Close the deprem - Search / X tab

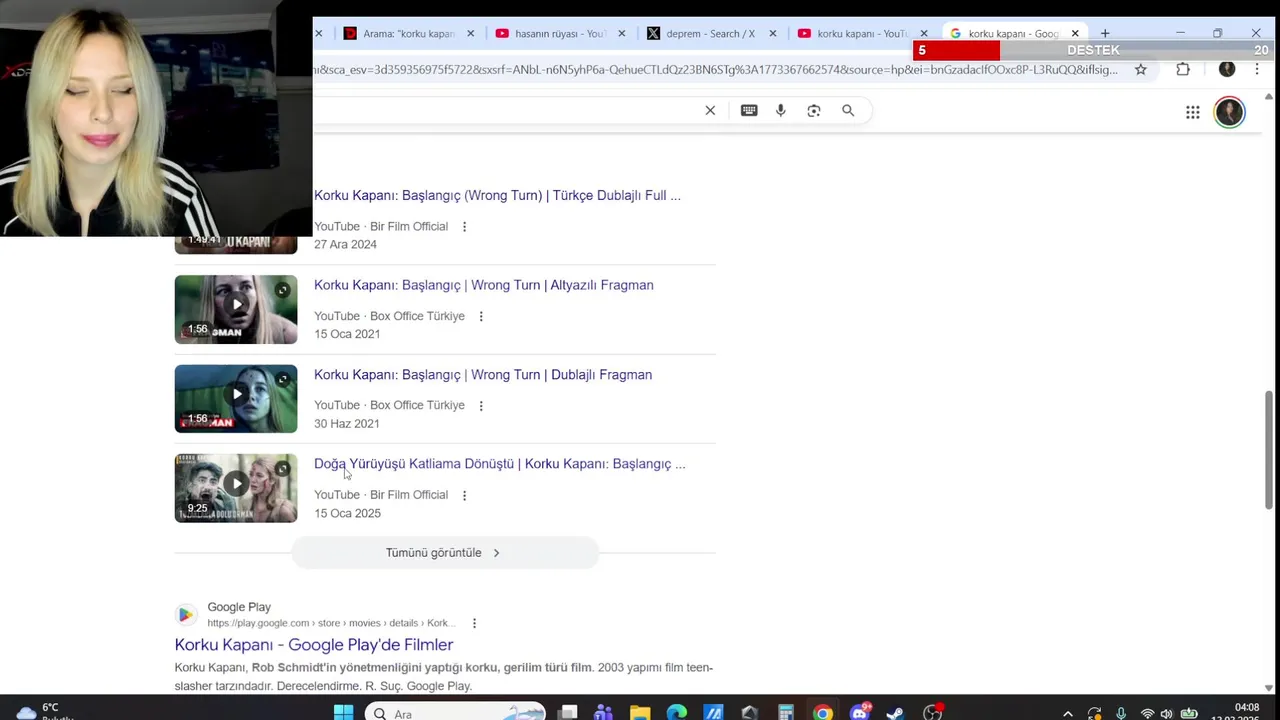point(772,33)
